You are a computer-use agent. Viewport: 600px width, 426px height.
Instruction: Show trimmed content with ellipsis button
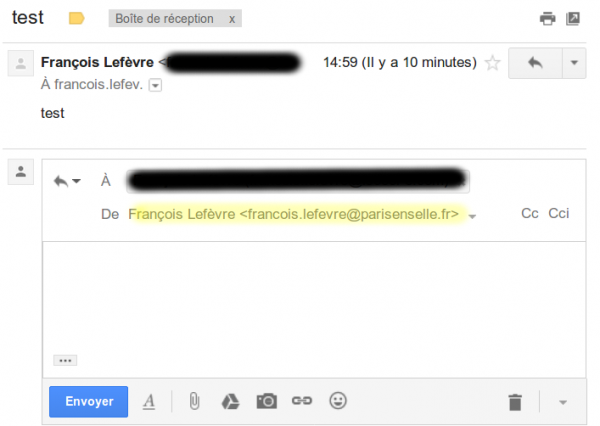65,361
